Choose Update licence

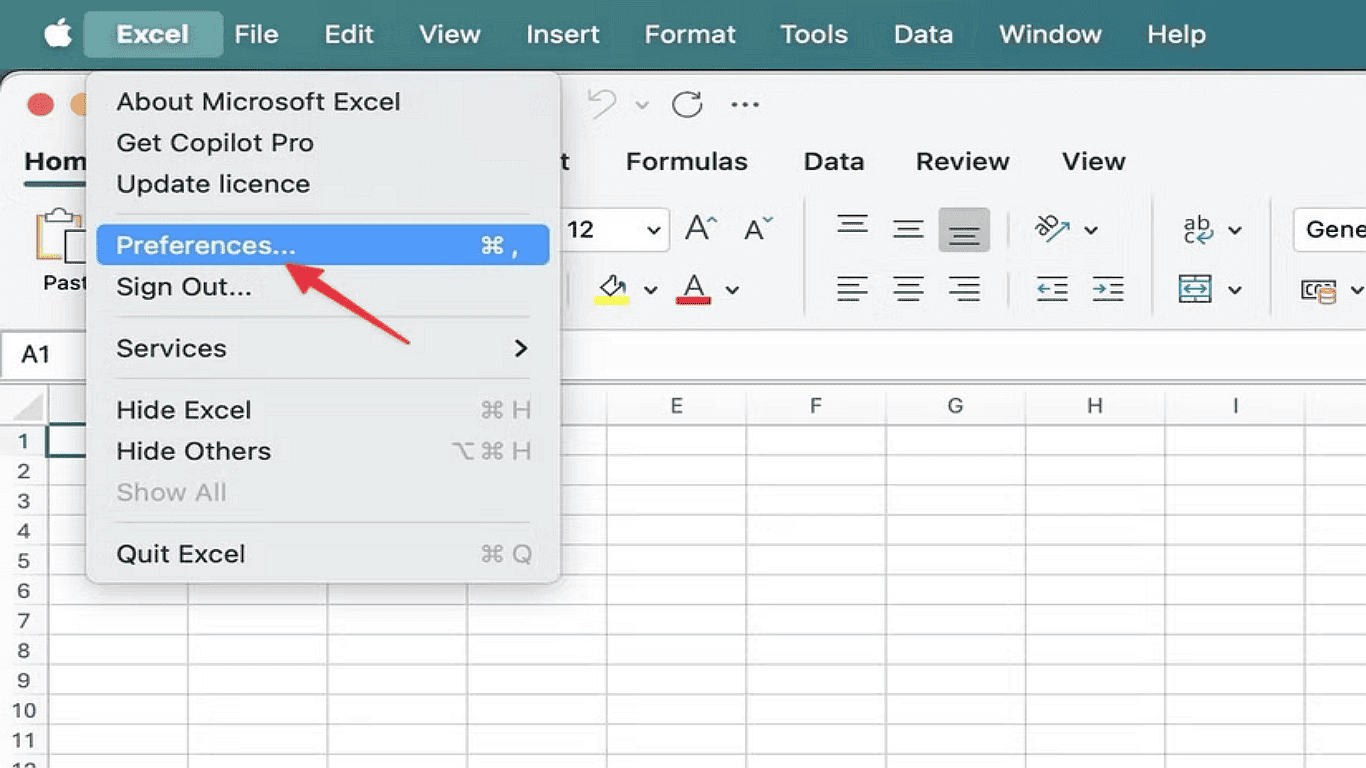323,184
